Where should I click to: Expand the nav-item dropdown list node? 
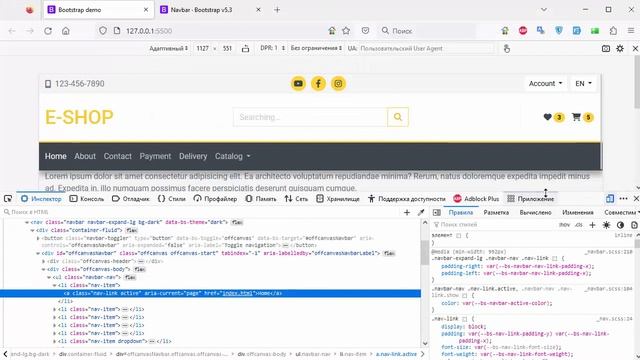tap(54, 341)
